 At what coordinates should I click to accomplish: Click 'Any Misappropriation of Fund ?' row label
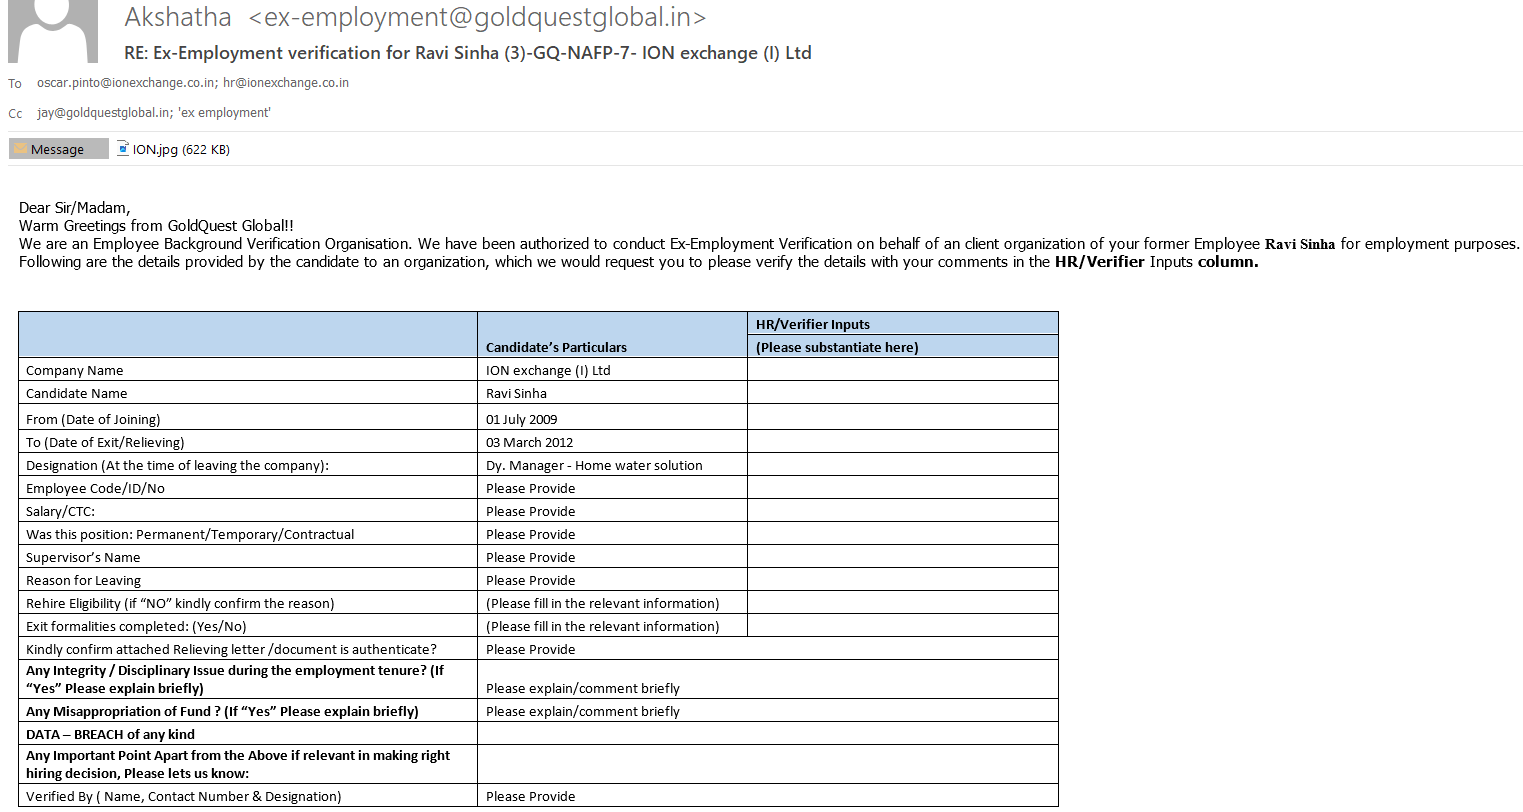click(x=222, y=711)
